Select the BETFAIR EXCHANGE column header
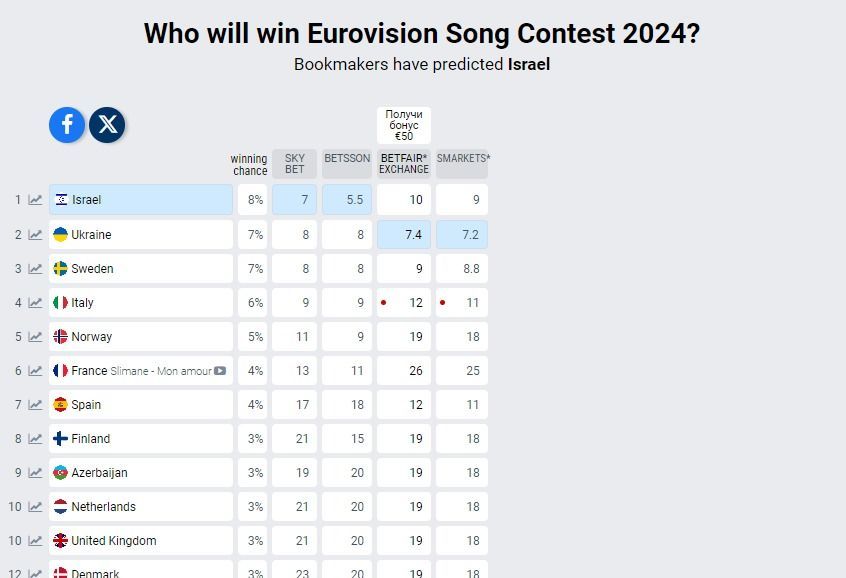 click(x=404, y=164)
